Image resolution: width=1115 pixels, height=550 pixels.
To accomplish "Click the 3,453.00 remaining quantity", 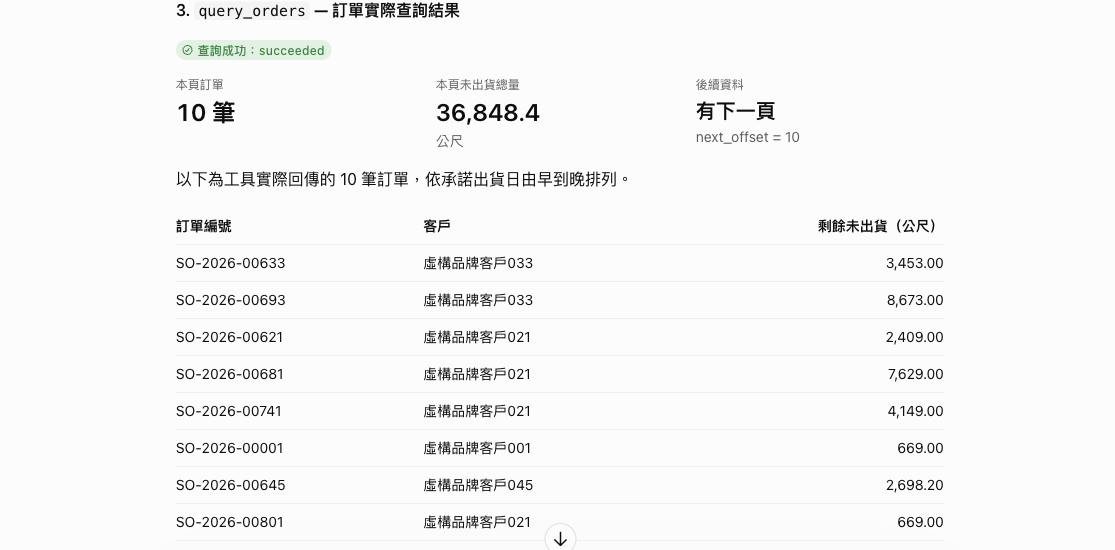I will (x=914, y=263).
